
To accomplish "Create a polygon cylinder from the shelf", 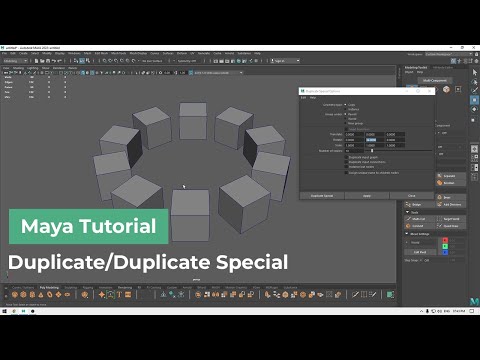I will pos(32,294).
